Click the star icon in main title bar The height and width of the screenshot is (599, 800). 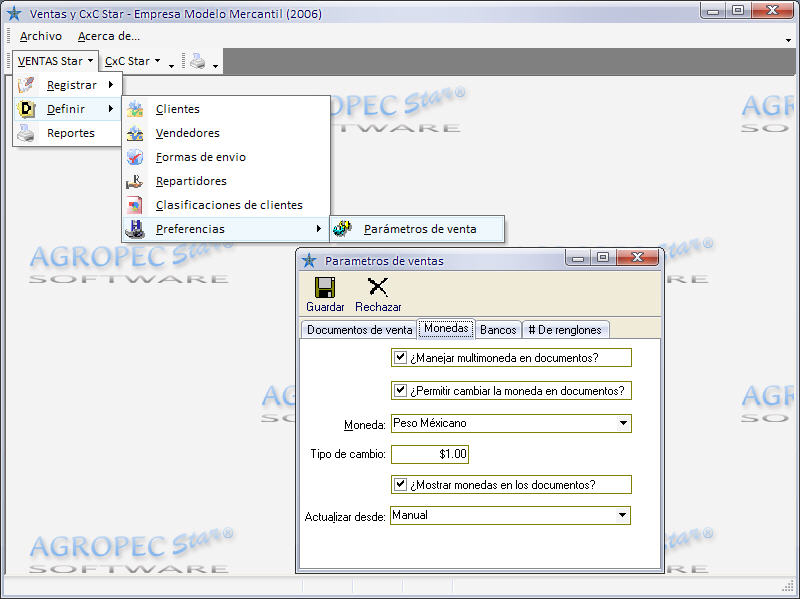[x=14, y=14]
